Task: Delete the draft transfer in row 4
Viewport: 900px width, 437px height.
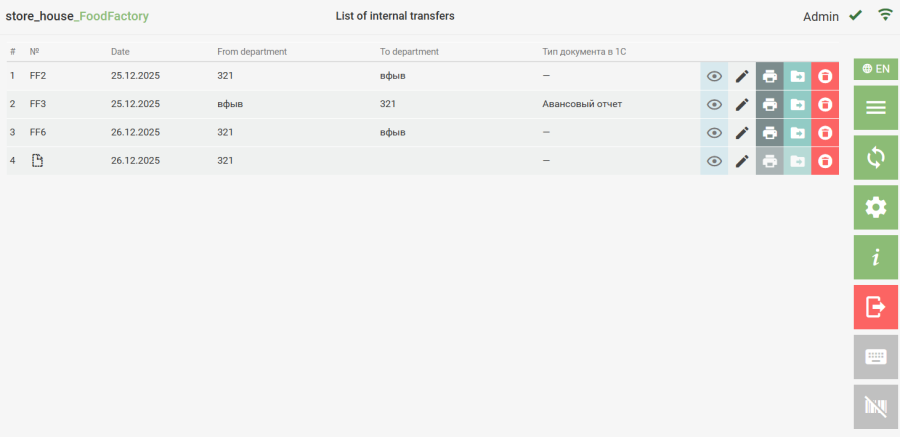Action: [825, 161]
